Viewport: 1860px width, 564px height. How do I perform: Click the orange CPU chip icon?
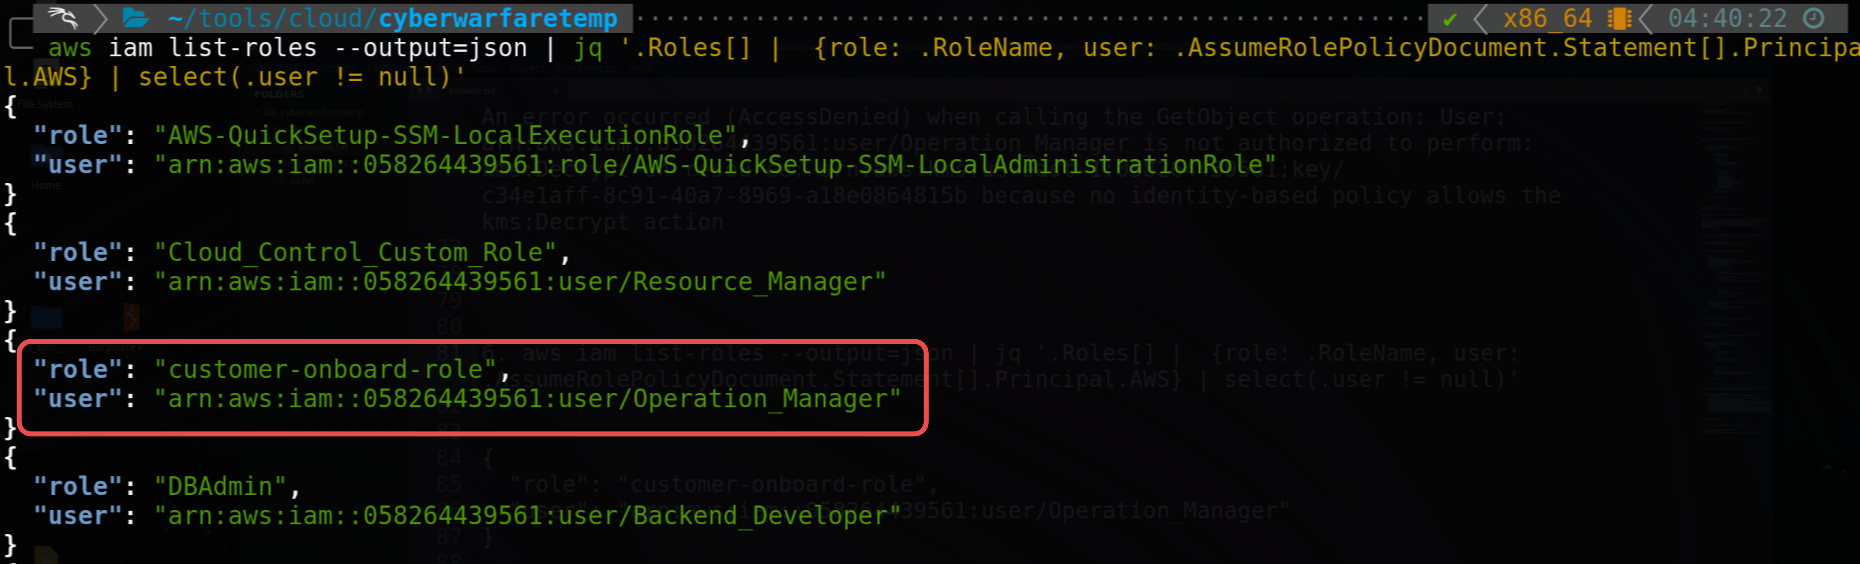(1619, 19)
